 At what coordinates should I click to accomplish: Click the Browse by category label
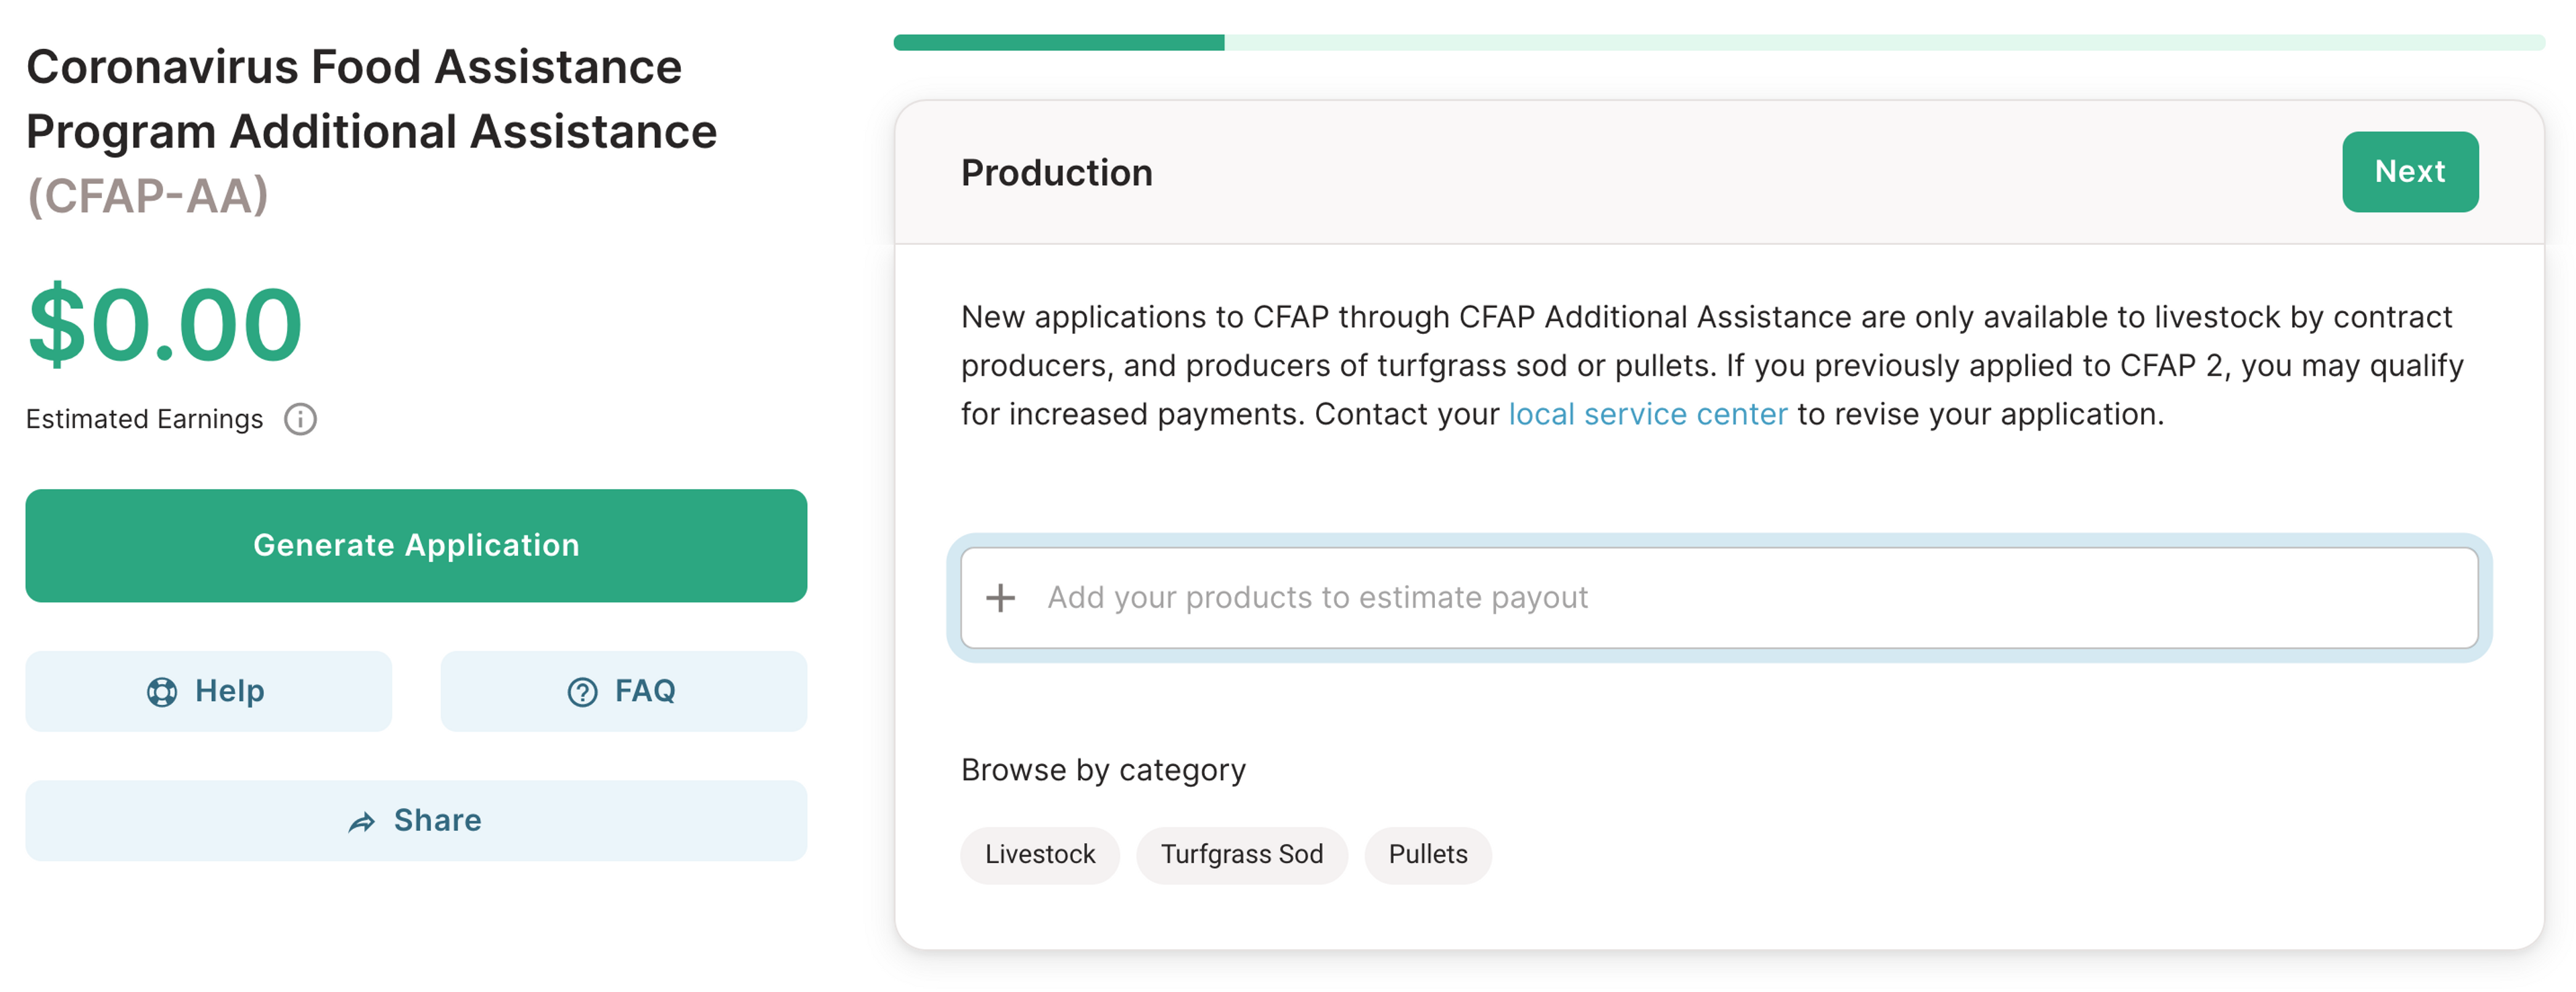[x=1102, y=770]
